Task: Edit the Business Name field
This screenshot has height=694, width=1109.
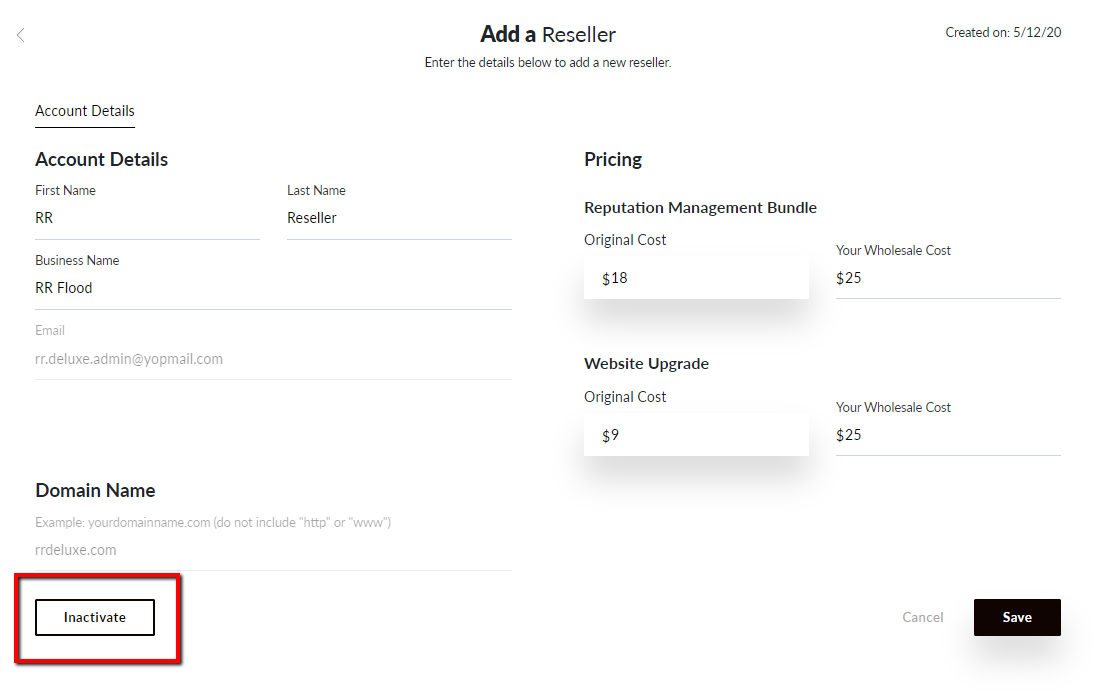Action: (x=273, y=288)
